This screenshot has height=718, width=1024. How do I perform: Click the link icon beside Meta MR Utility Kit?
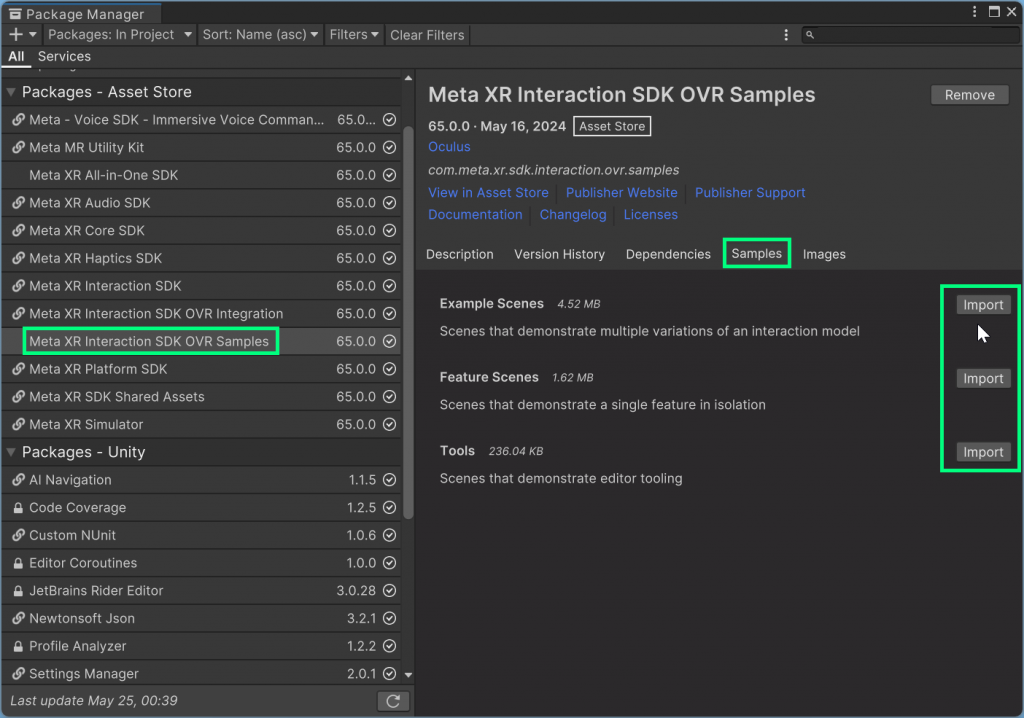(x=18, y=147)
